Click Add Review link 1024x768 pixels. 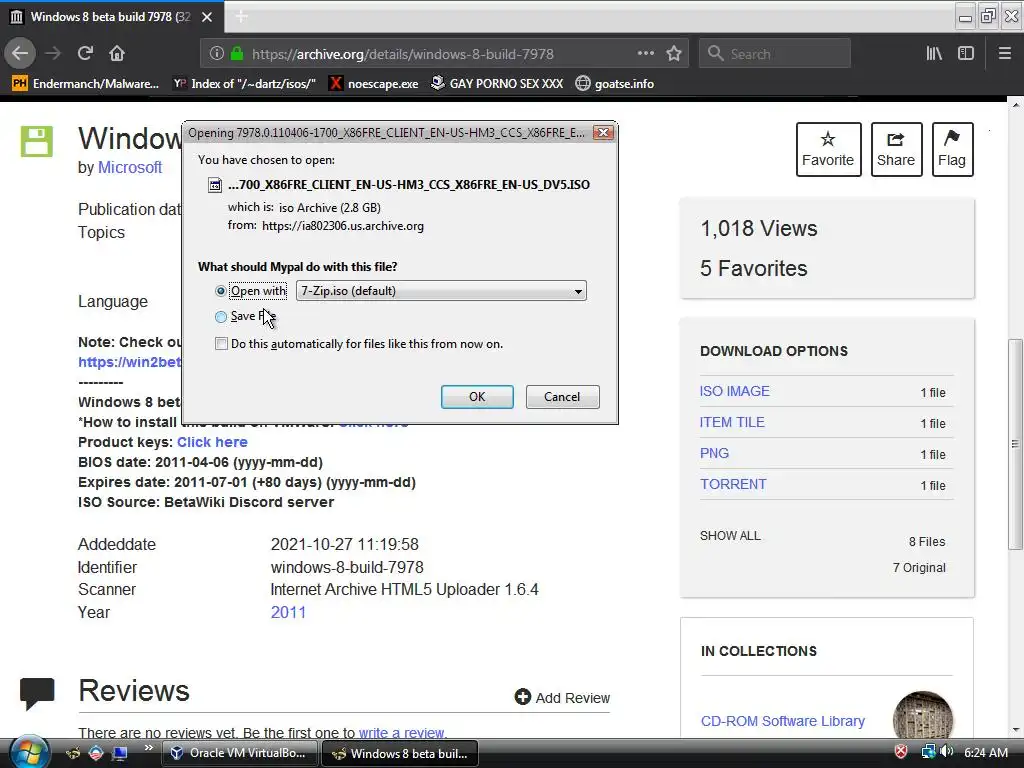[562, 697]
